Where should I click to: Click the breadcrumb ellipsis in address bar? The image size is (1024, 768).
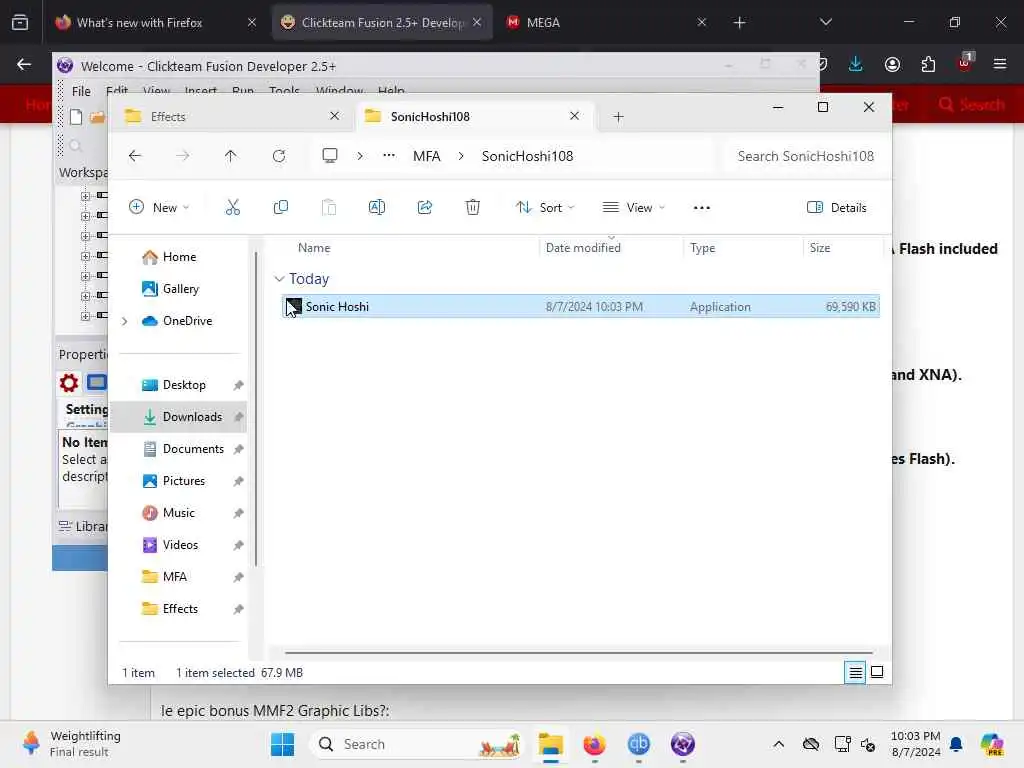click(389, 155)
